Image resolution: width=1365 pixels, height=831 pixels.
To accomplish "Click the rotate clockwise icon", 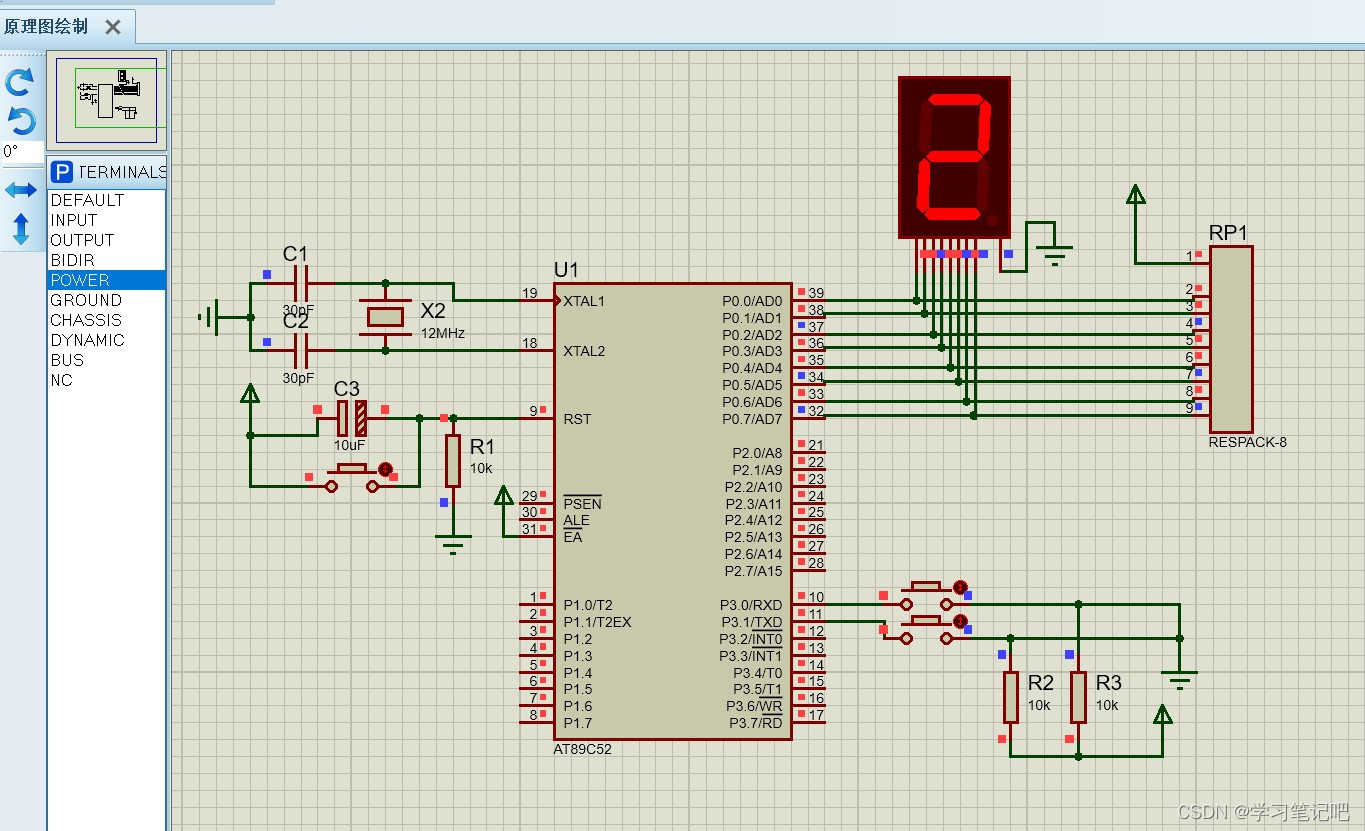I will click(20, 82).
